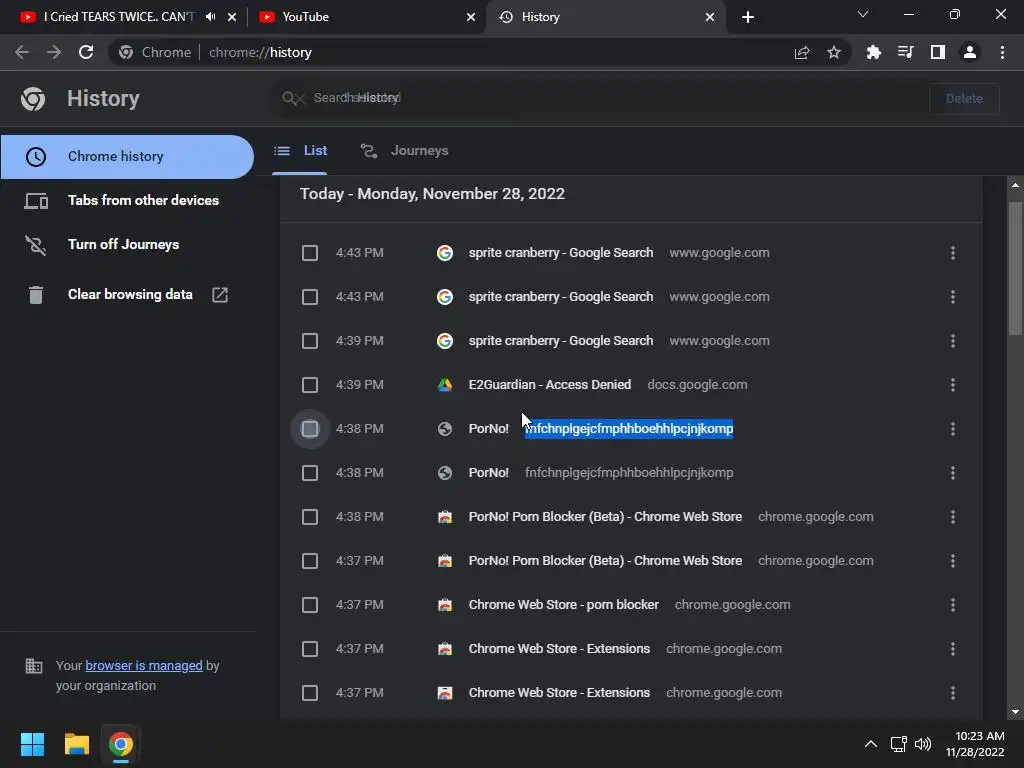Viewport: 1024px width, 768px height.
Task: Open actions menu for Web Store porn blocker entry
Action: [952, 605]
